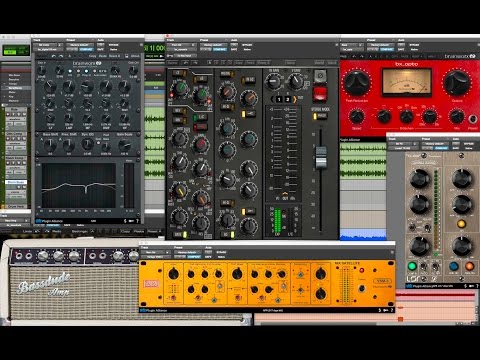
Task: Click the Pro Tools main counter display
Action: (155, 48)
